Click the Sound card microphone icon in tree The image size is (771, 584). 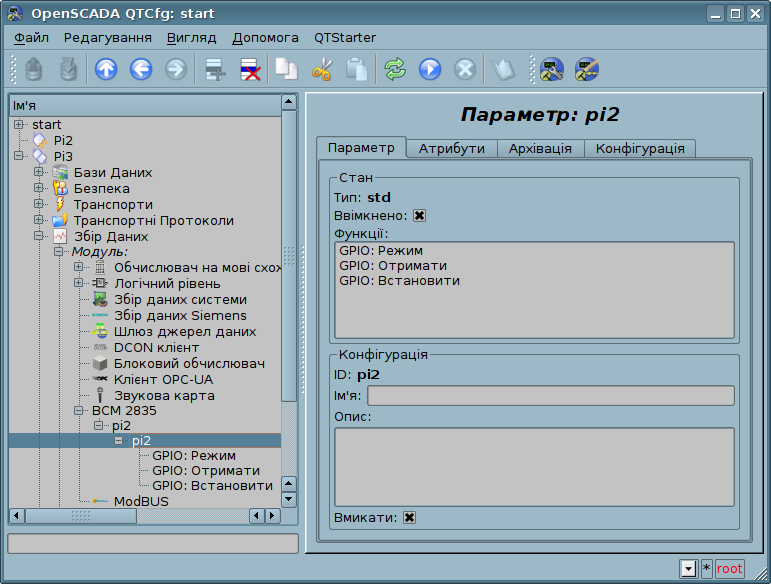(100, 396)
